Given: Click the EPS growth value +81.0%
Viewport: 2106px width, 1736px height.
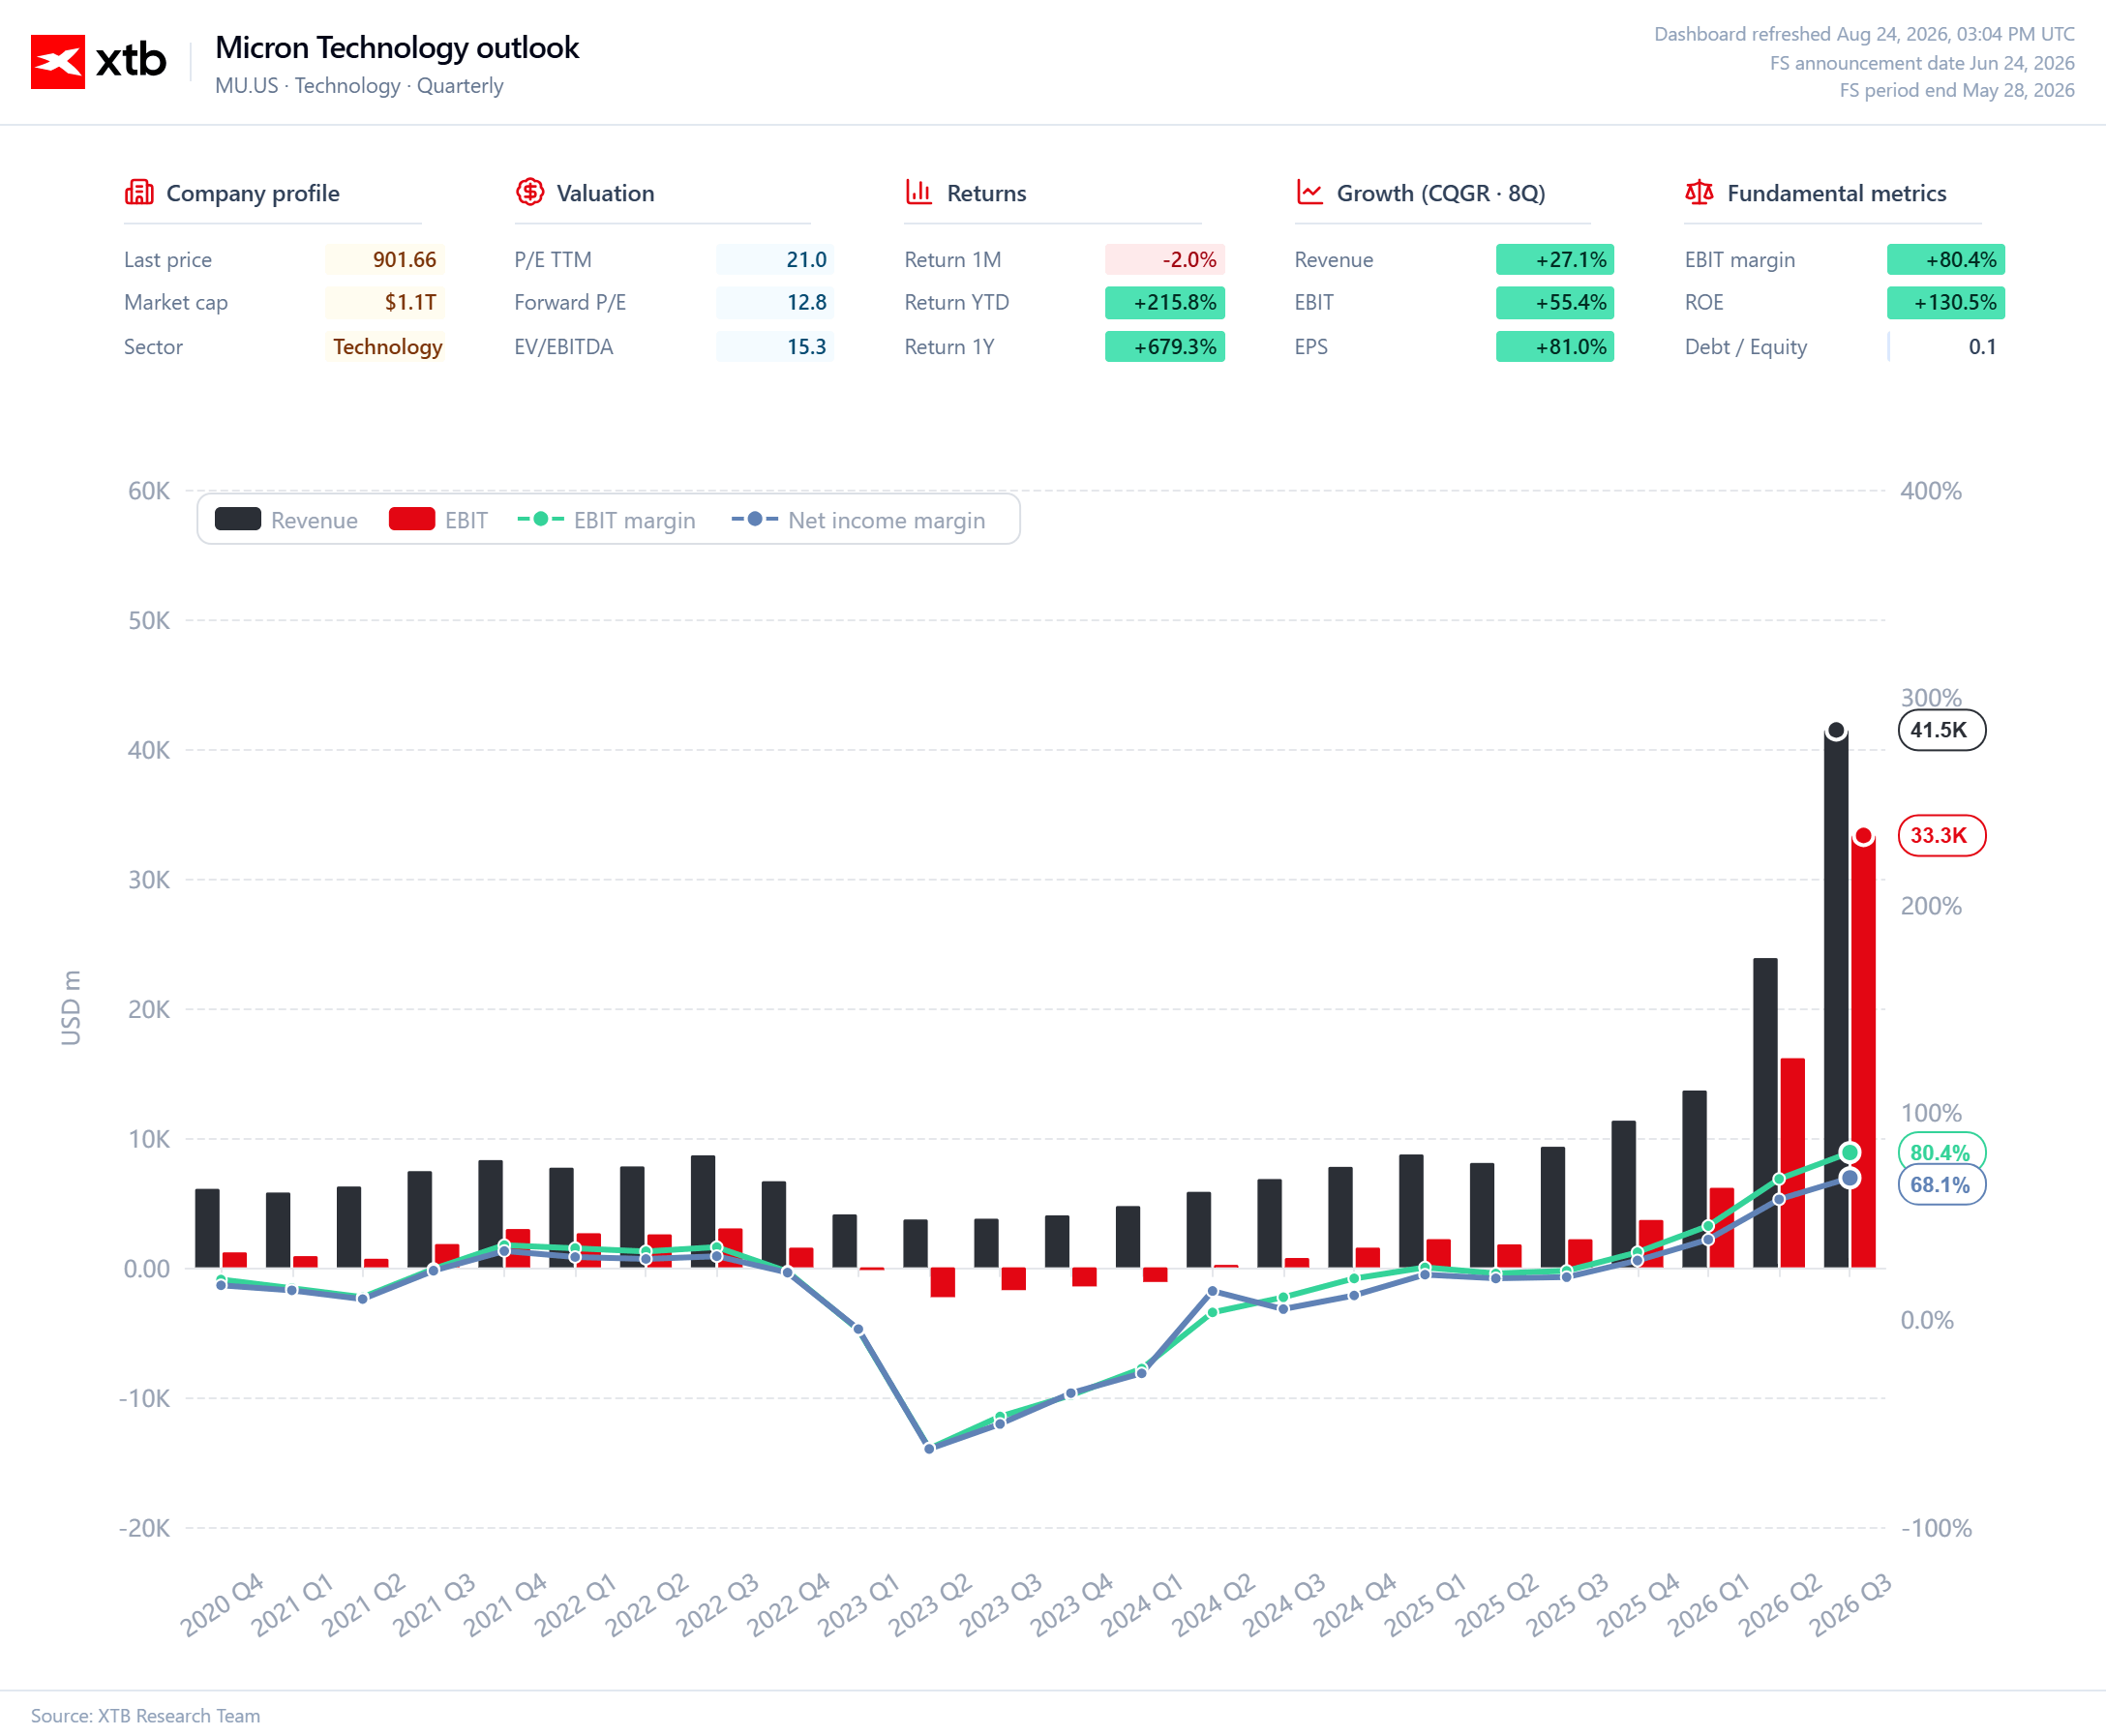Looking at the screenshot, I should [1555, 347].
